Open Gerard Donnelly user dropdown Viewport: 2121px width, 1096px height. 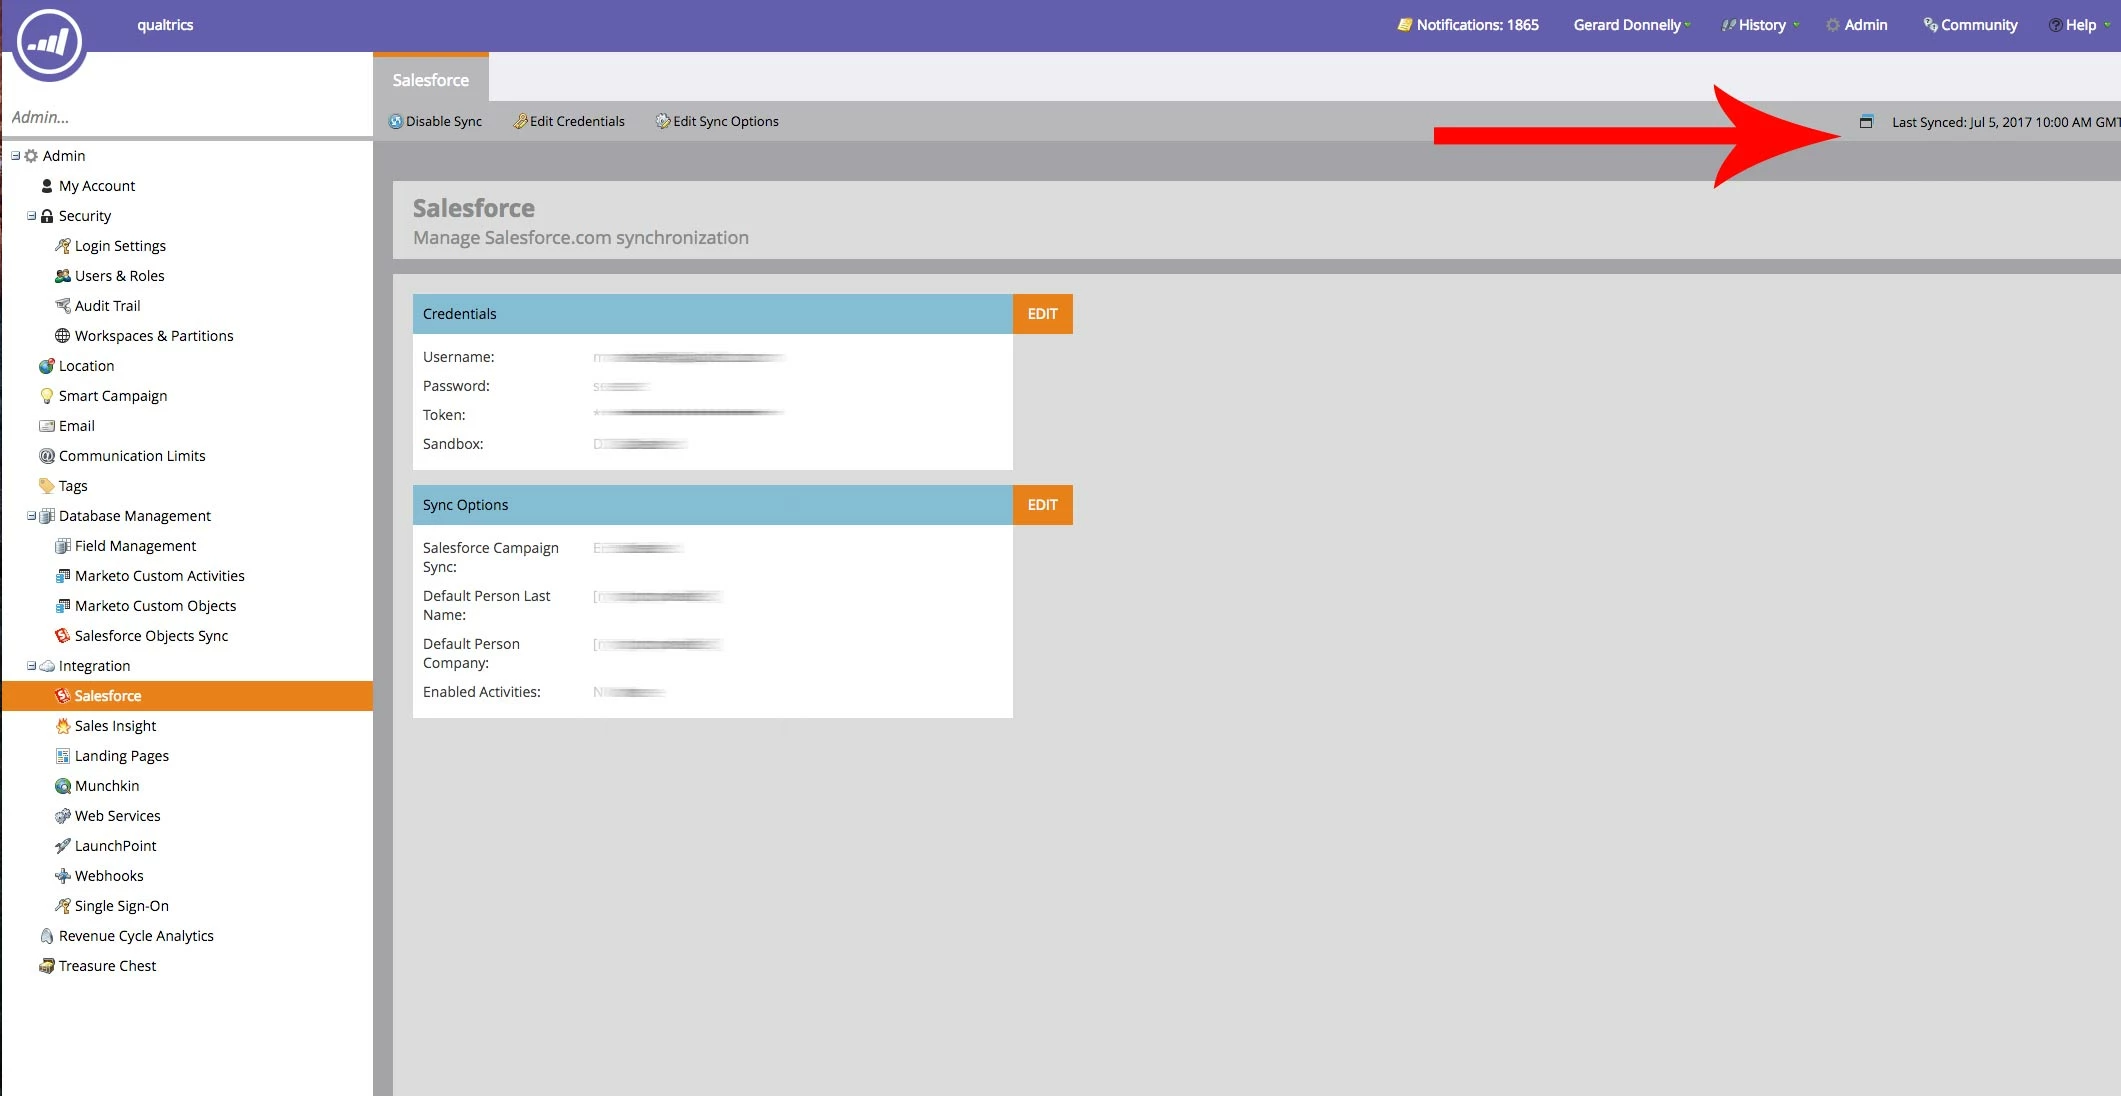pos(1631,25)
